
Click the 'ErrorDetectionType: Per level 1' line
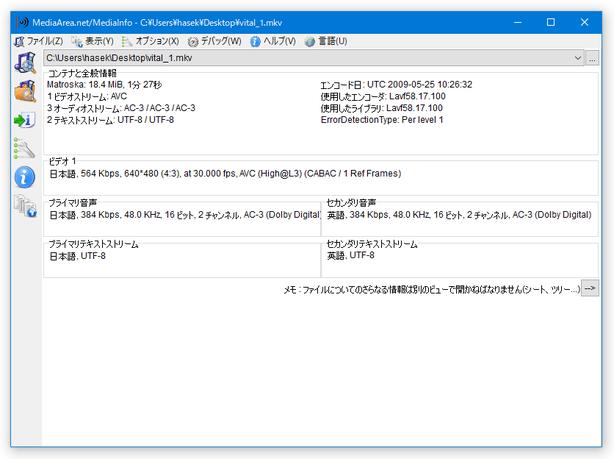[x=382, y=120]
